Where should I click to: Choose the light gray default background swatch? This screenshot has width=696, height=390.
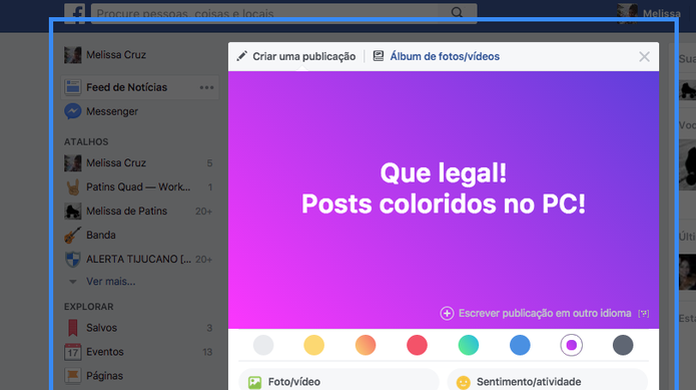(263, 345)
